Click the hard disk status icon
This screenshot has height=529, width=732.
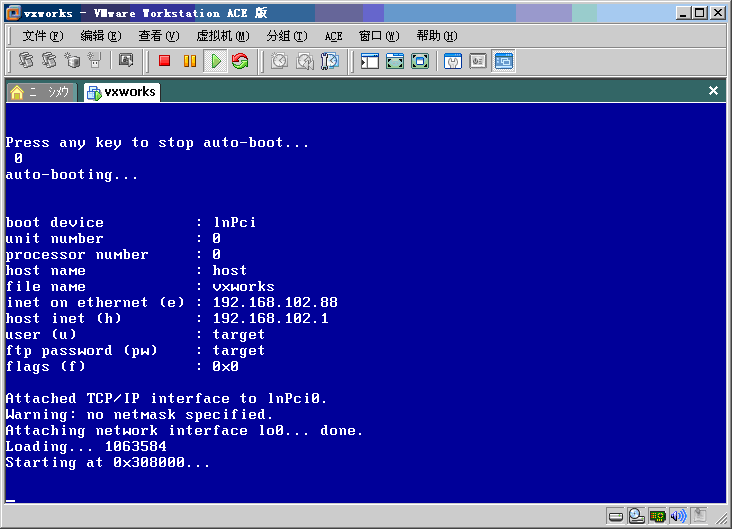616,516
